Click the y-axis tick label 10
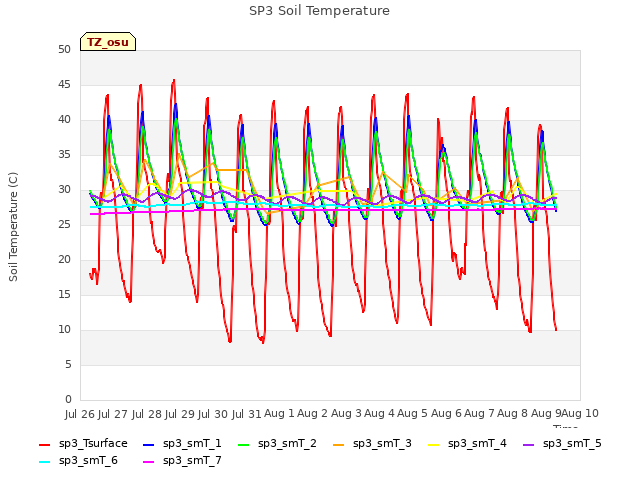This screenshot has height=480, width=640. (64, 329)
